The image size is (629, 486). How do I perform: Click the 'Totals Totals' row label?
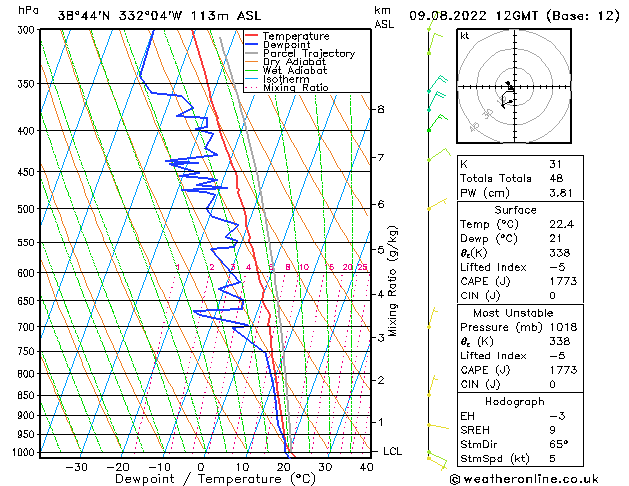[496, 178]
